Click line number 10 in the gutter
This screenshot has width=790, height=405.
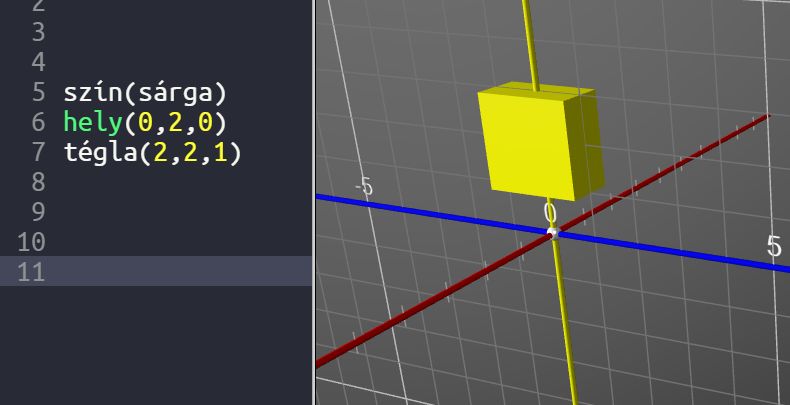(32, 242)
